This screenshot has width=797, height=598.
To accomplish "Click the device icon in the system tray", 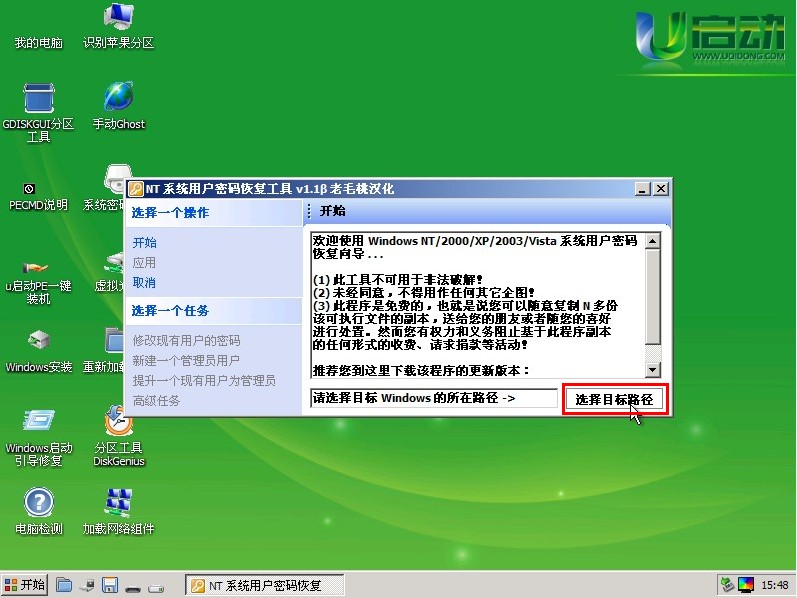I will pyautogui.click(x=727, y=585).
